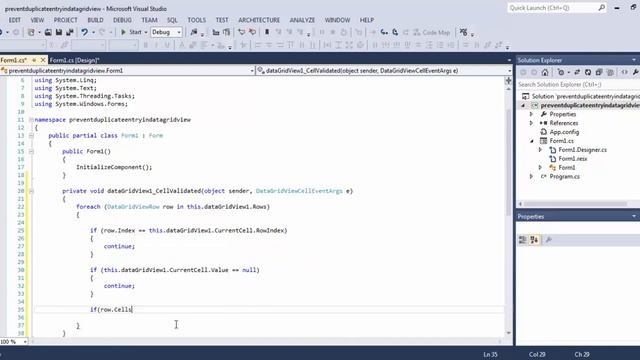The width and height of the screenshot is (640, 360).
Task: Open the Debug configuration dropdown
Action: coord(166,32)
